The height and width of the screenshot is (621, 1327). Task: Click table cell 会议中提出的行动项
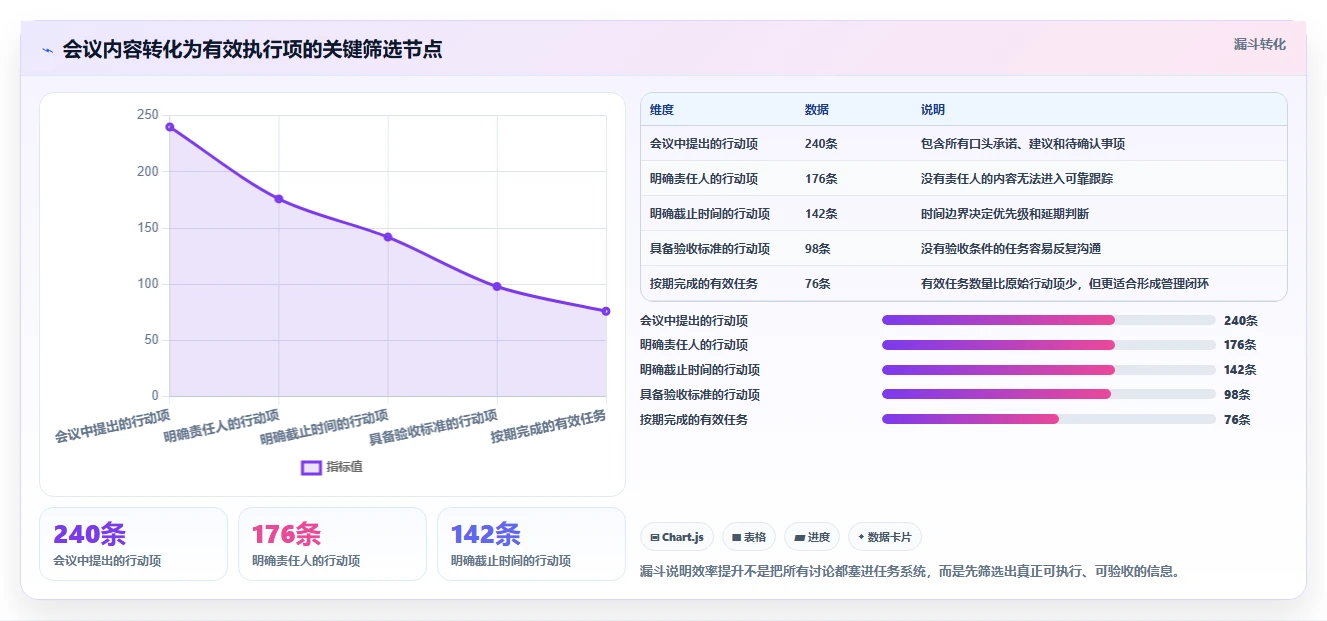point(704,144)
